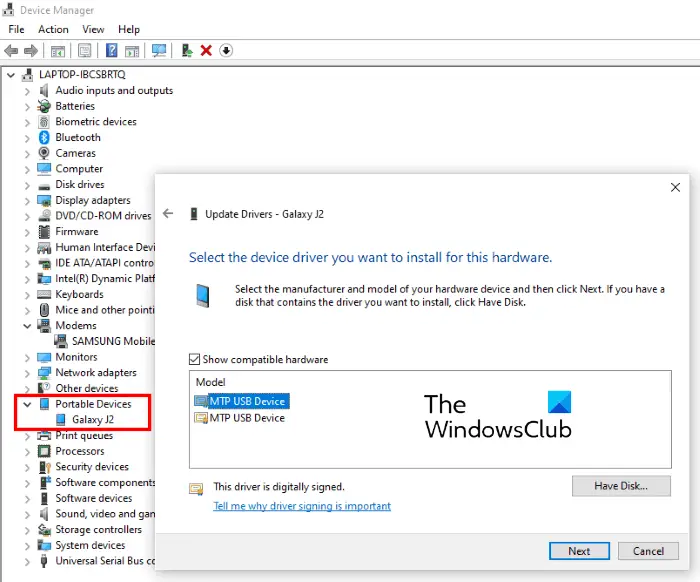Expand the Bluetooth category

(x=27, y=138)
